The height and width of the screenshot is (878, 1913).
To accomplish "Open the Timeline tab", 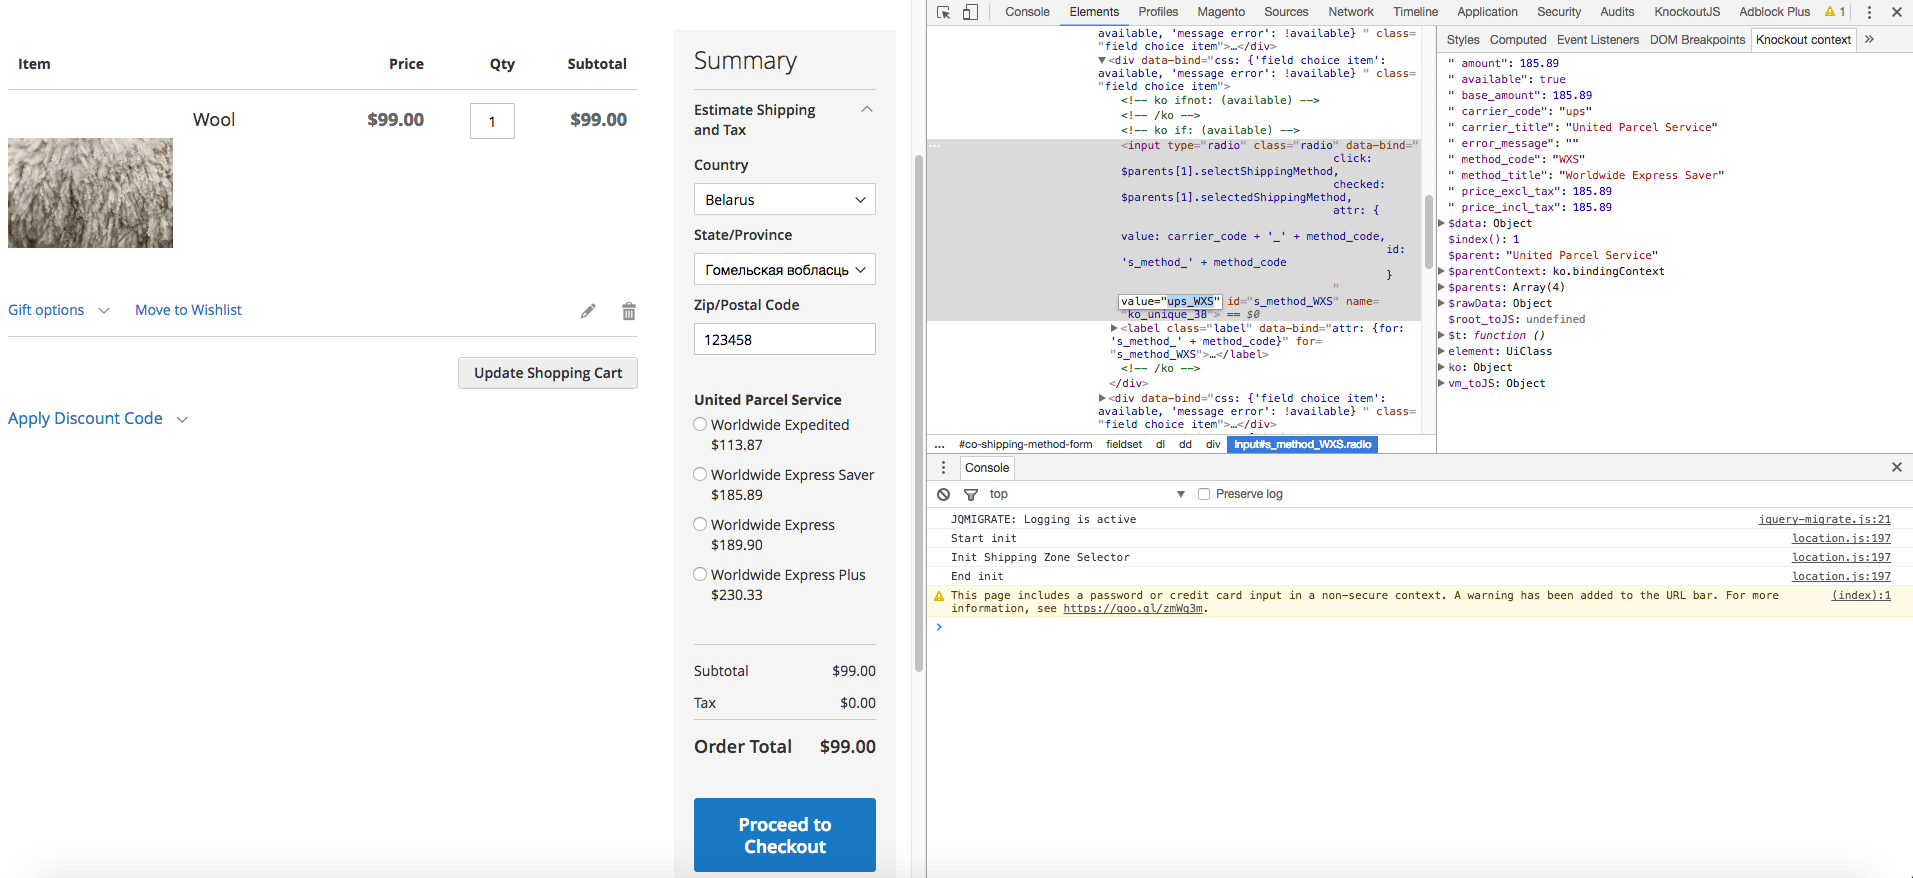I will click(x=1415, y=12).
